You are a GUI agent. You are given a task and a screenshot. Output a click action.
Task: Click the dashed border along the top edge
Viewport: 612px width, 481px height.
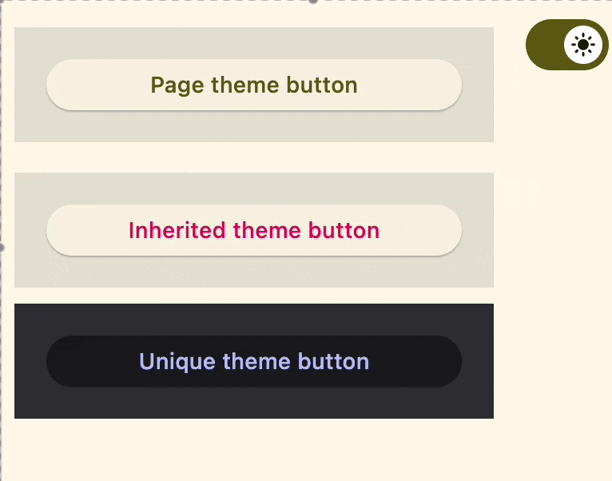tap(150, 1)
